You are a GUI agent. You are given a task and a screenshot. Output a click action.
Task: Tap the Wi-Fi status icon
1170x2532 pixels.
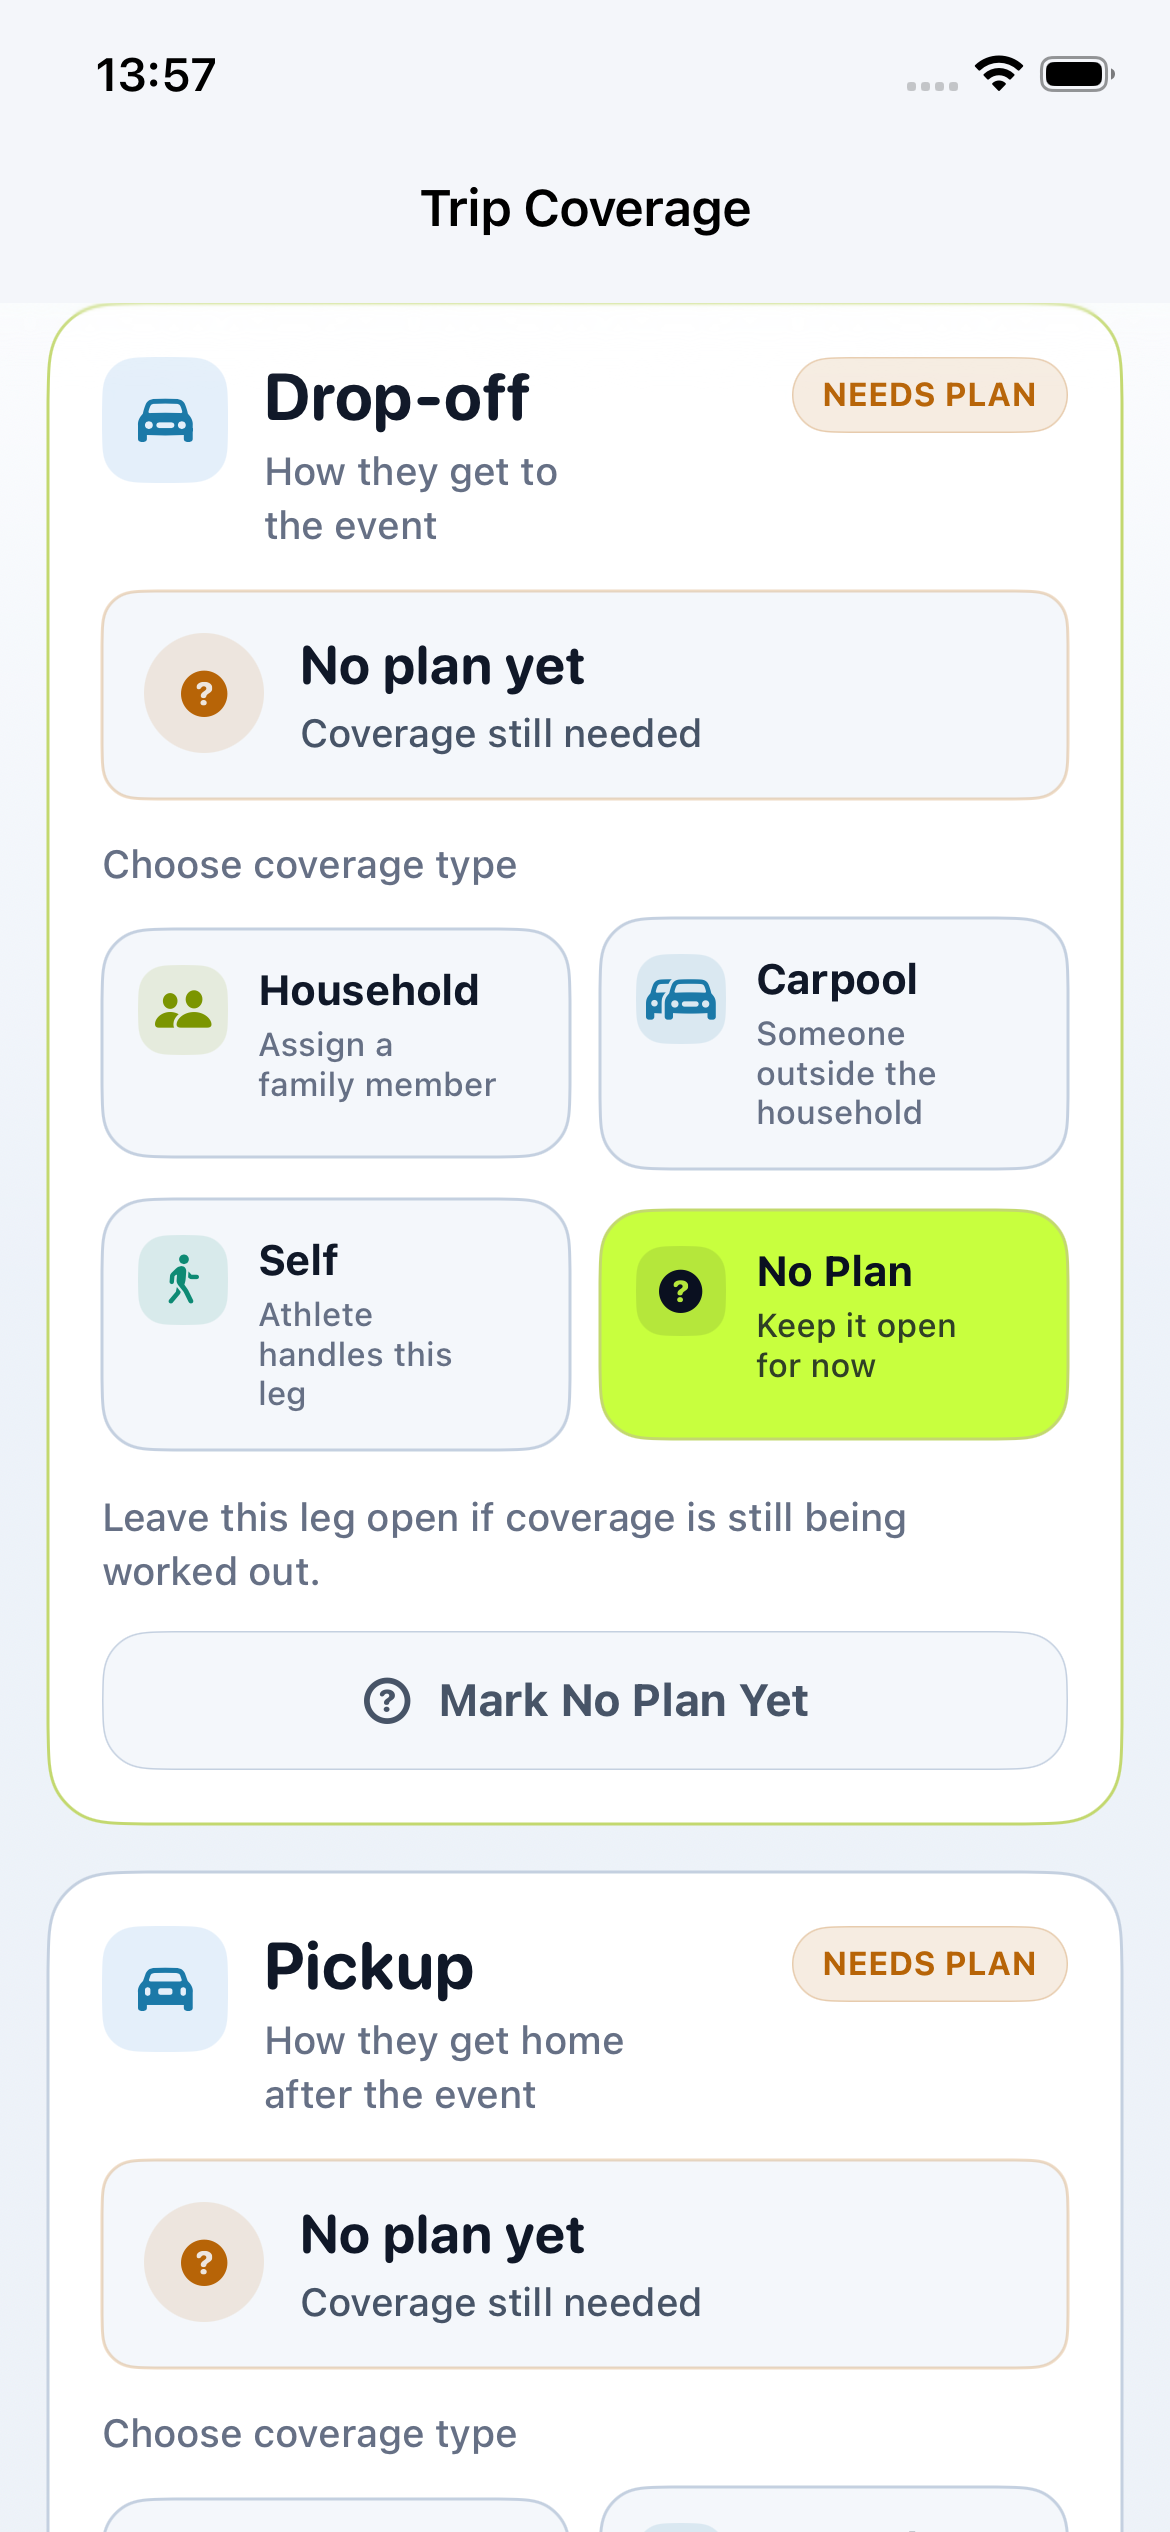pyautogui.click(x=998, y=74)
